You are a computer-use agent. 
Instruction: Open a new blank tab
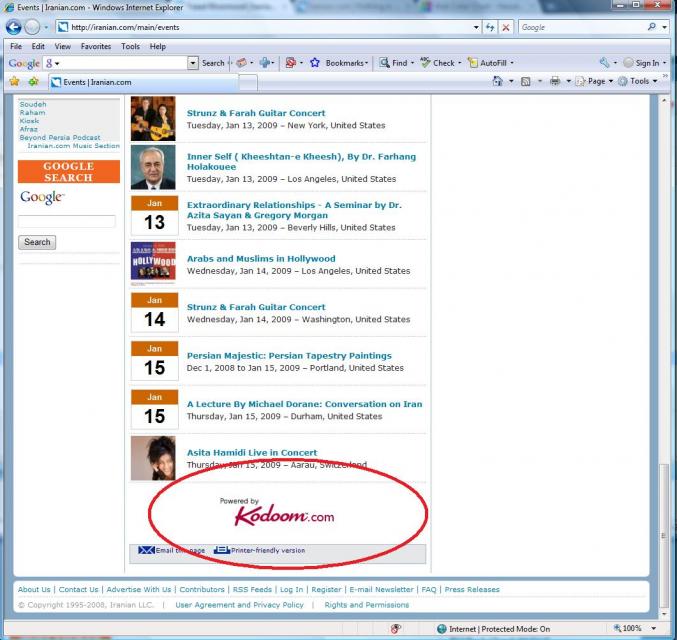(x=248, y=82)
